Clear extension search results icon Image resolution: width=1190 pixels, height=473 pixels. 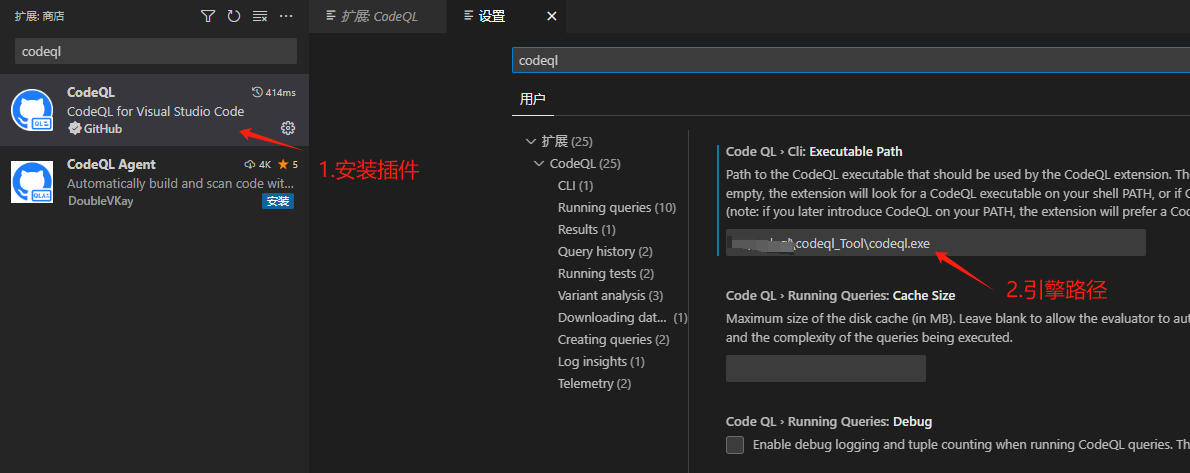click(260, 16)
